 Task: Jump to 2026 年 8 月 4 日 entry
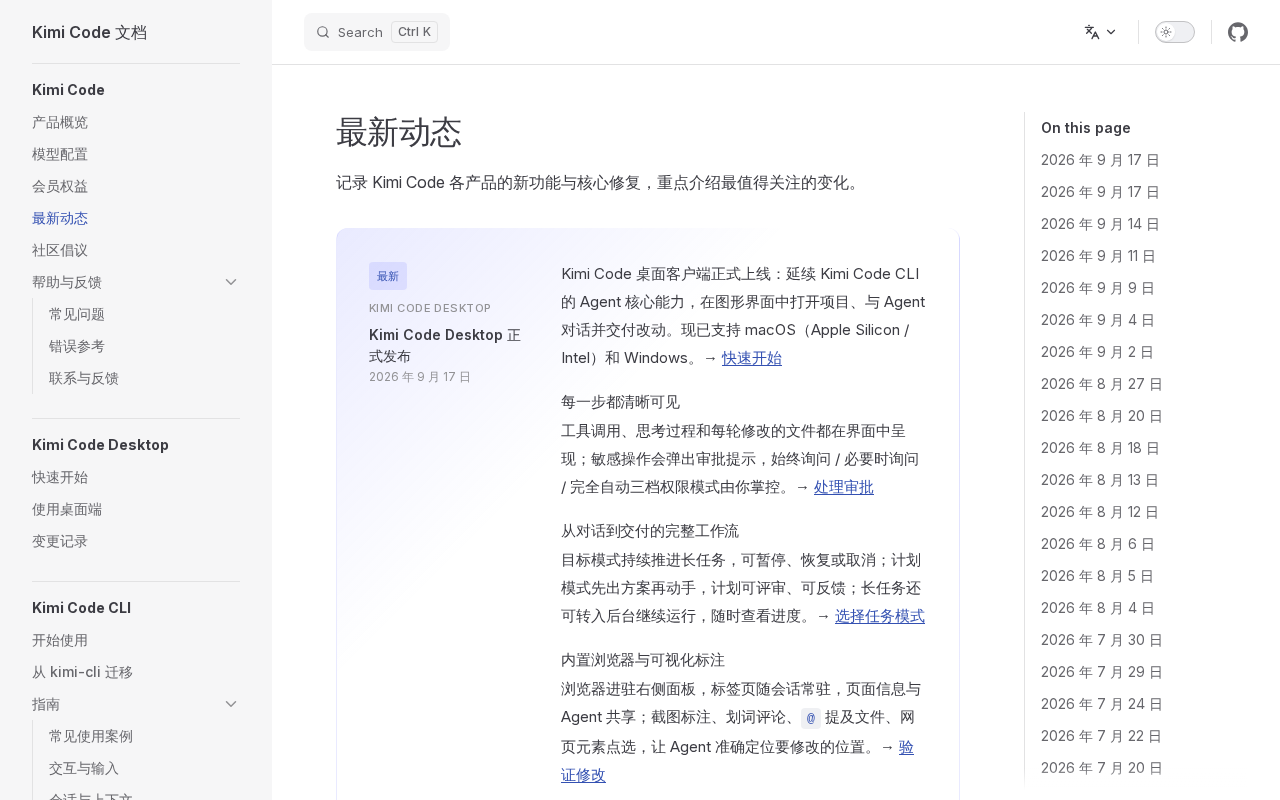pos(1098,608)
